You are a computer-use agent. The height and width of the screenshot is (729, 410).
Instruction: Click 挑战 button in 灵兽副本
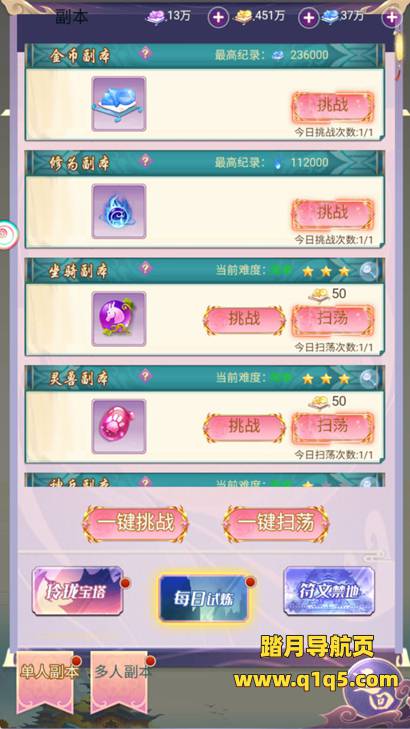click(244, 427)
